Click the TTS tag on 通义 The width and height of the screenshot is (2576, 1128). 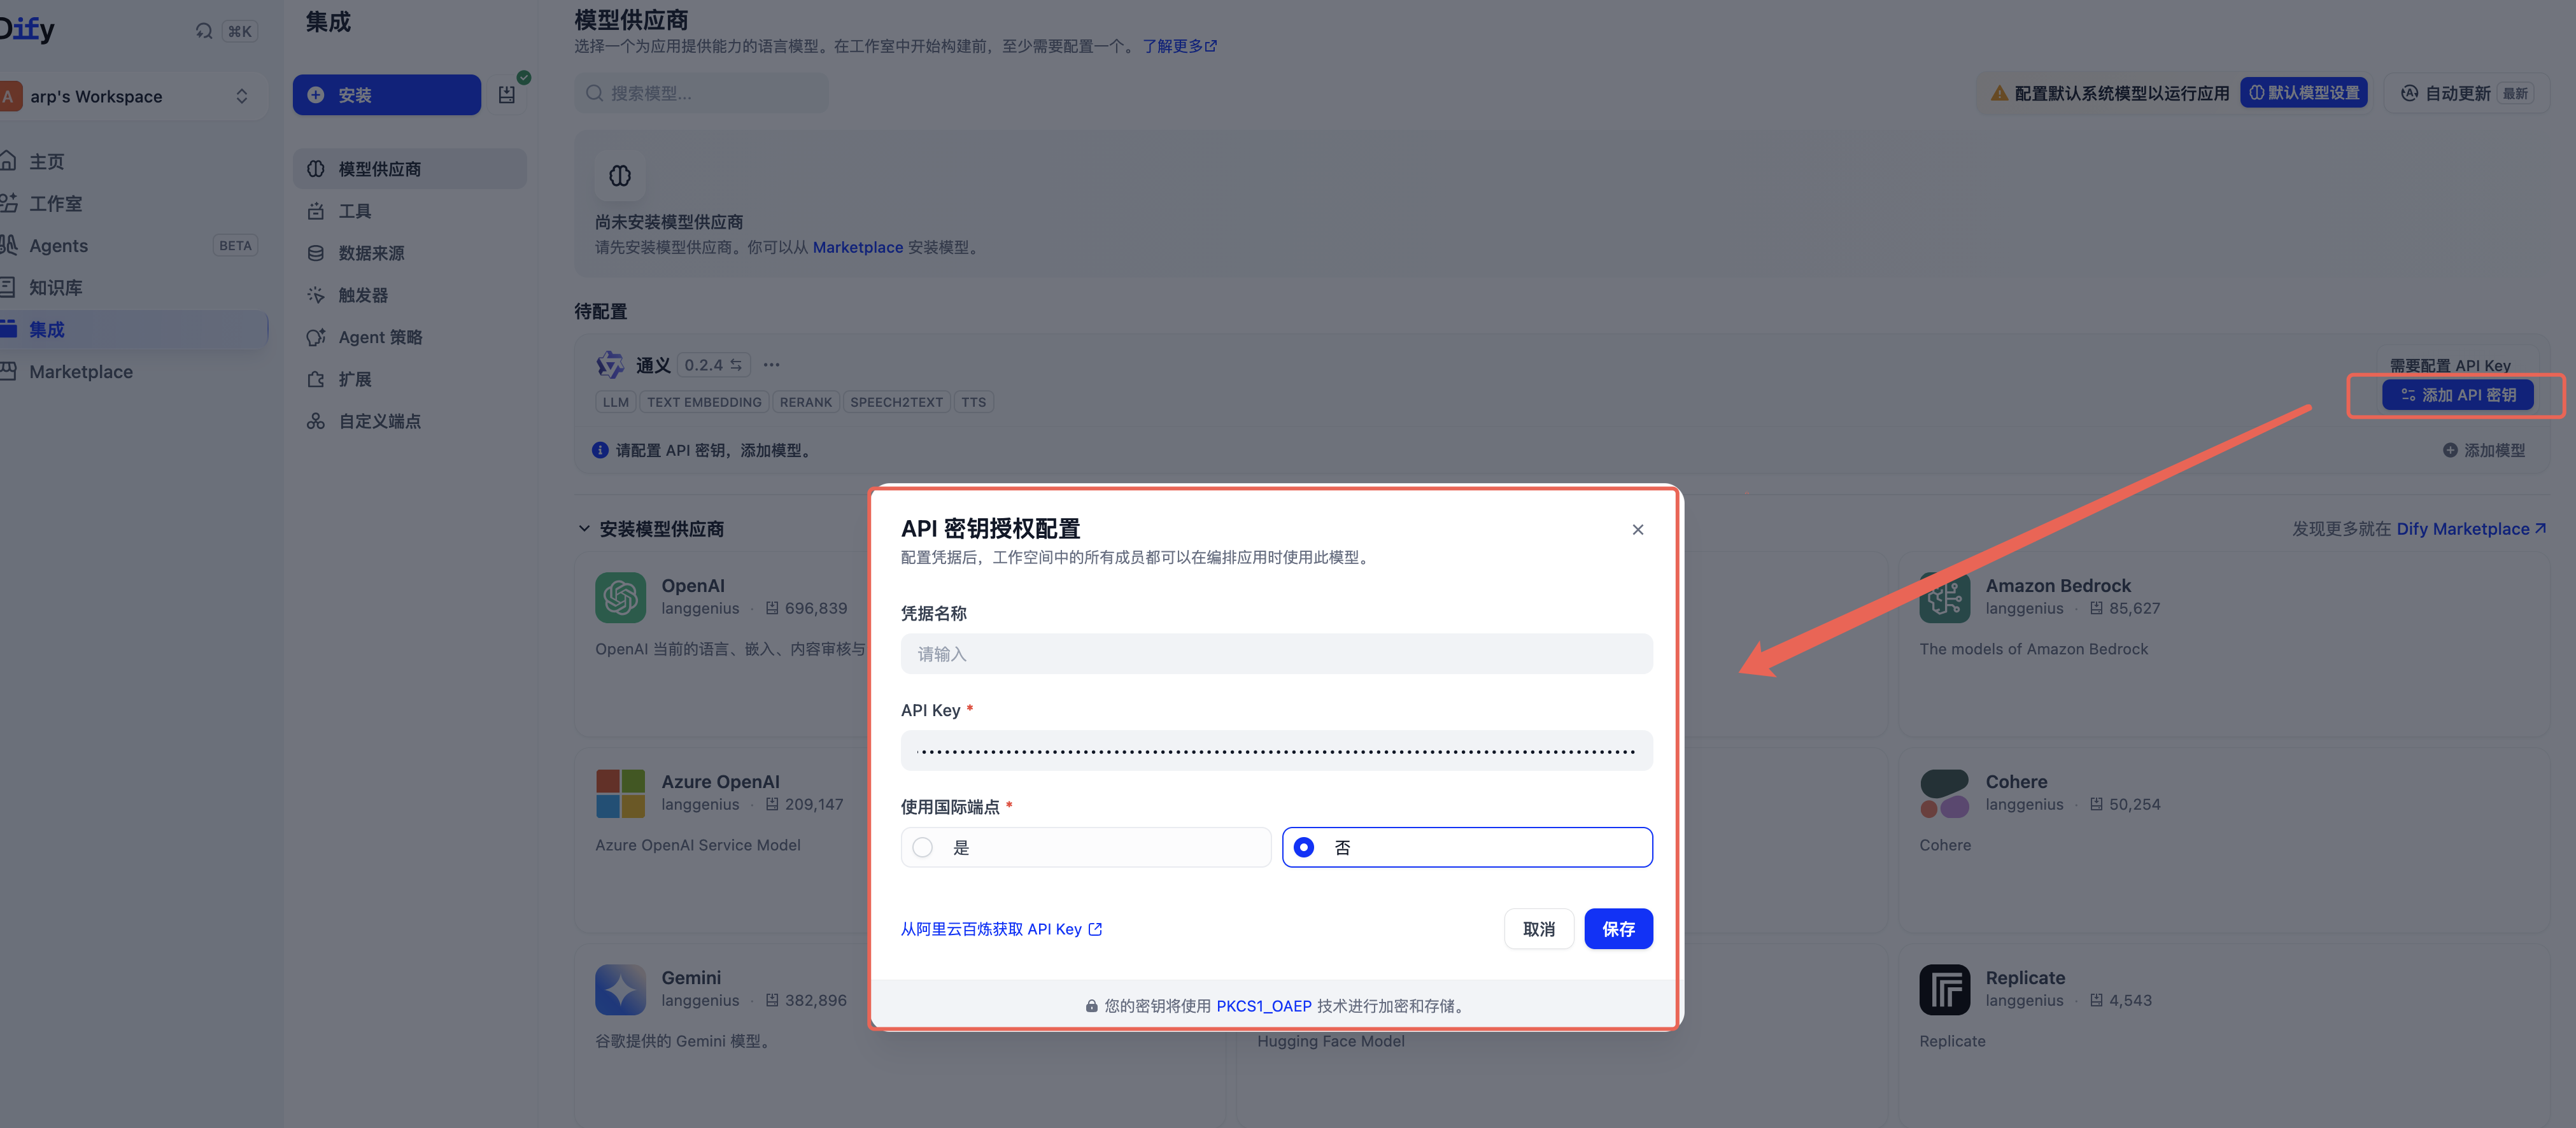[x=973, y=402]
